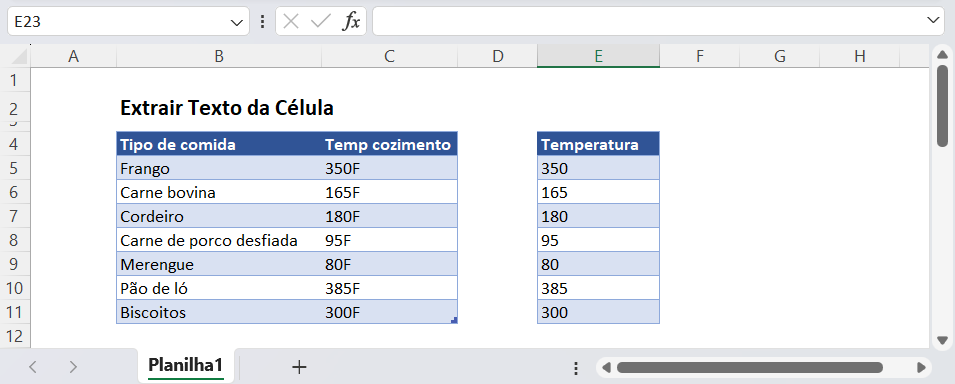Click the three-dot handle beside Name Box

coord(263,22)
